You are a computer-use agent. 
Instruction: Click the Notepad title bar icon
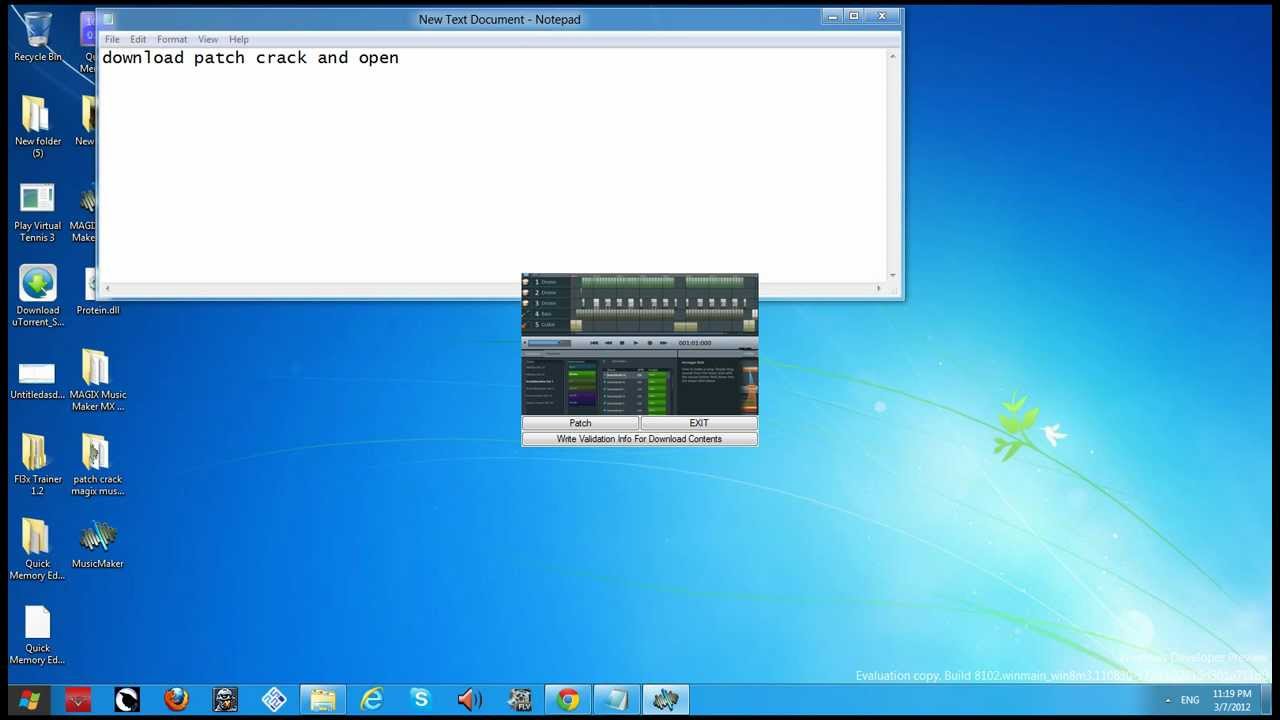click(108, 19)
